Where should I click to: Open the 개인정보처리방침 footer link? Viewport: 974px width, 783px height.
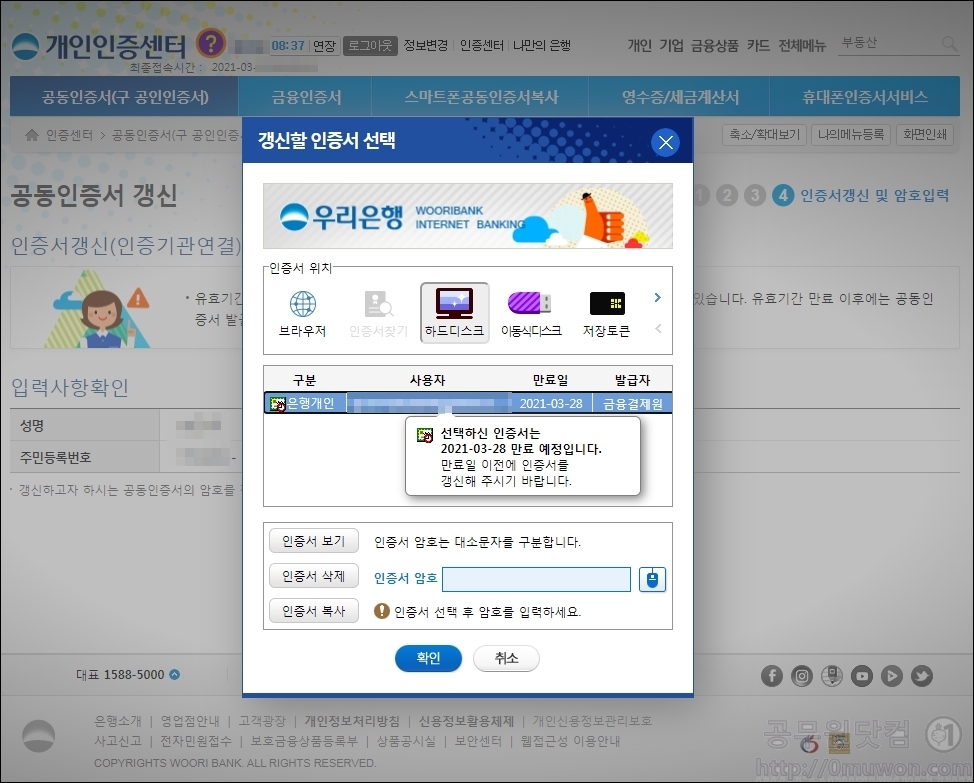[x=352, y=721]
